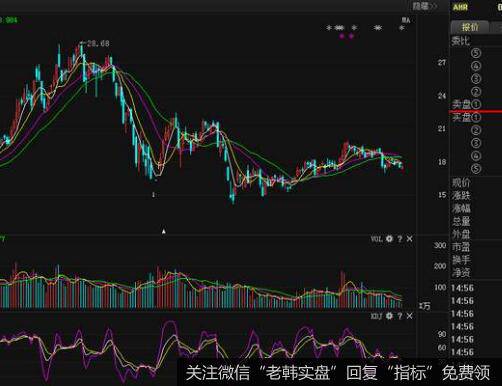Screen dimensions: 502x386
Task: Click KDJ axis value 90
Action: click(442, 335)
